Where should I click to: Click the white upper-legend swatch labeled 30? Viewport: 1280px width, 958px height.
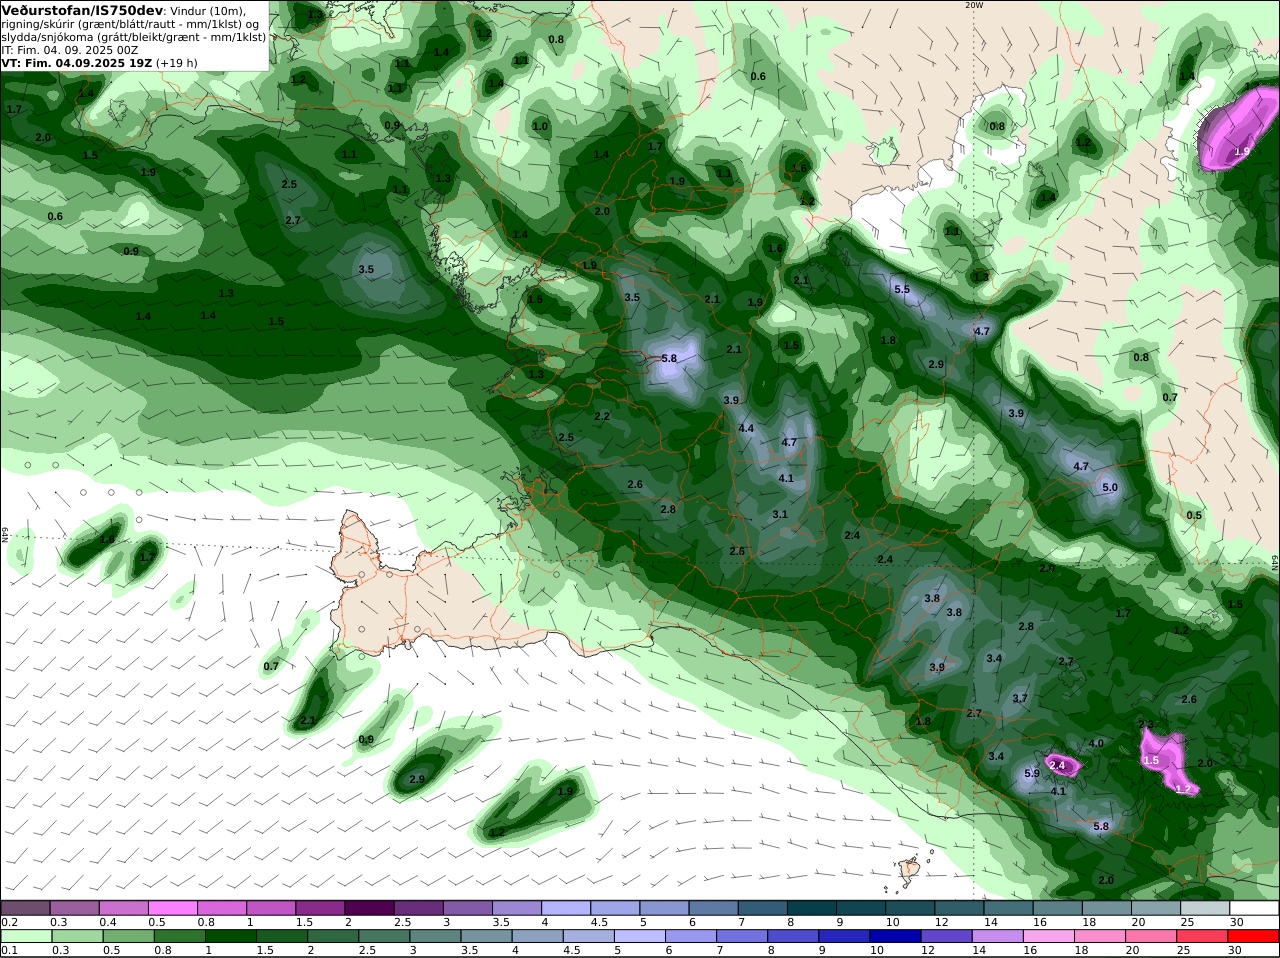1255,908
